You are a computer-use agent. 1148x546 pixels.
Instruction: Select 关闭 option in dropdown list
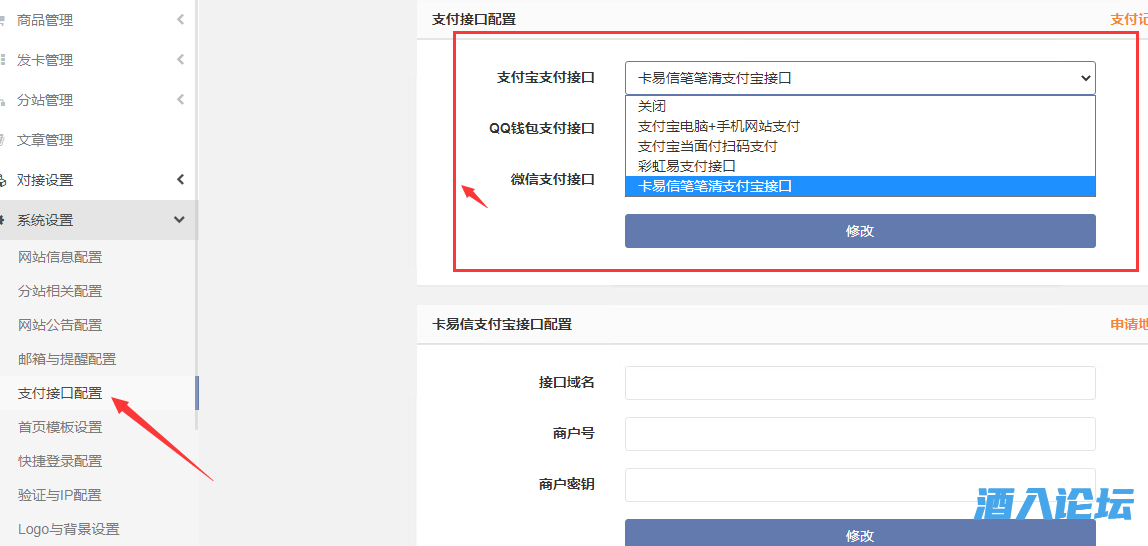click(652, 106)
